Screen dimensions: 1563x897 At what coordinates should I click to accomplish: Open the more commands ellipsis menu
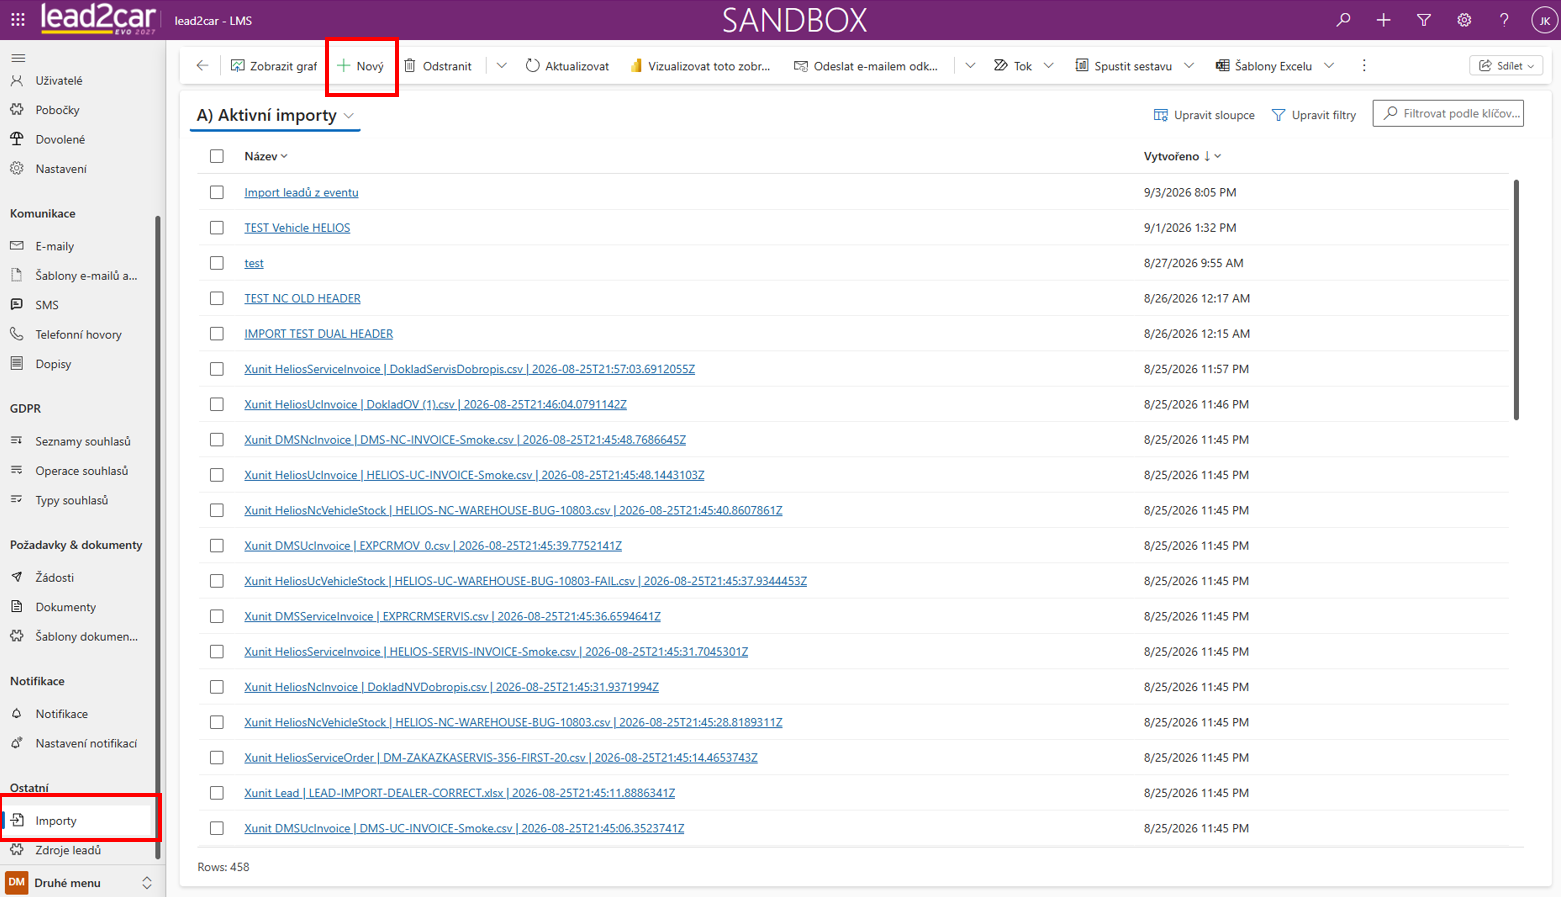tap(1364, 66)
